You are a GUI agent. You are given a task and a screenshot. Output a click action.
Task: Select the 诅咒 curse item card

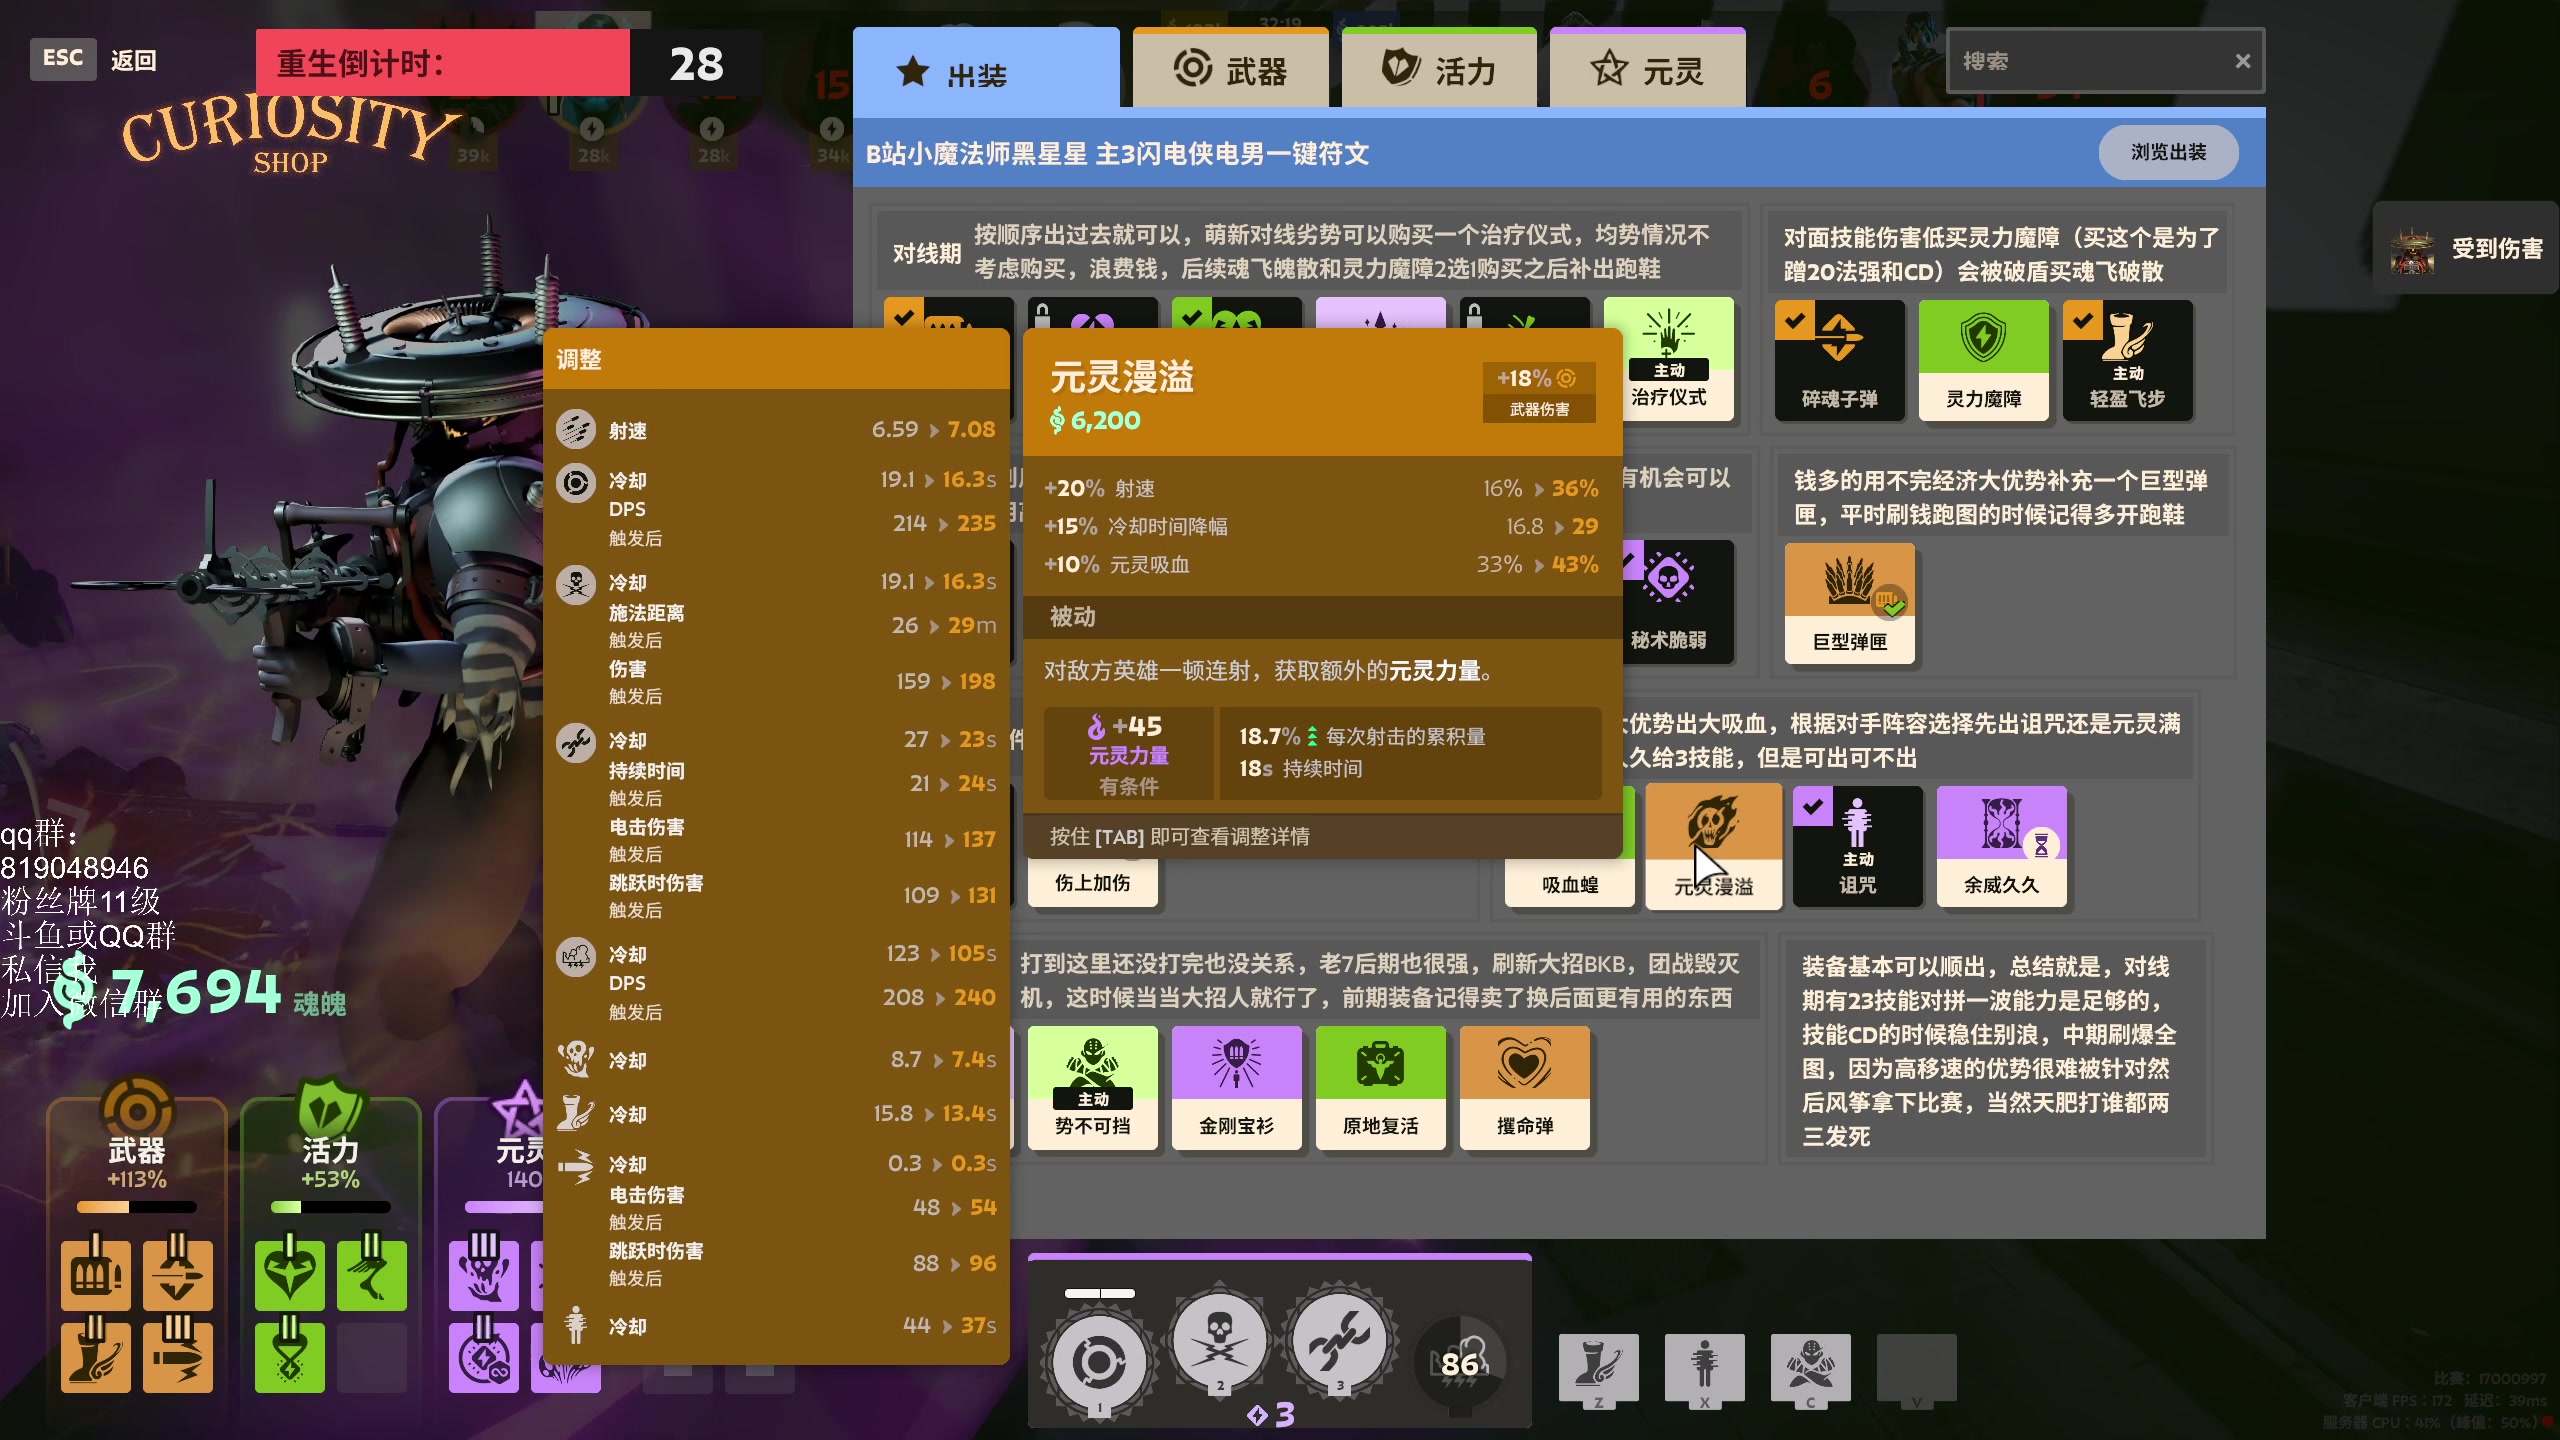[x=1857, y=847]
